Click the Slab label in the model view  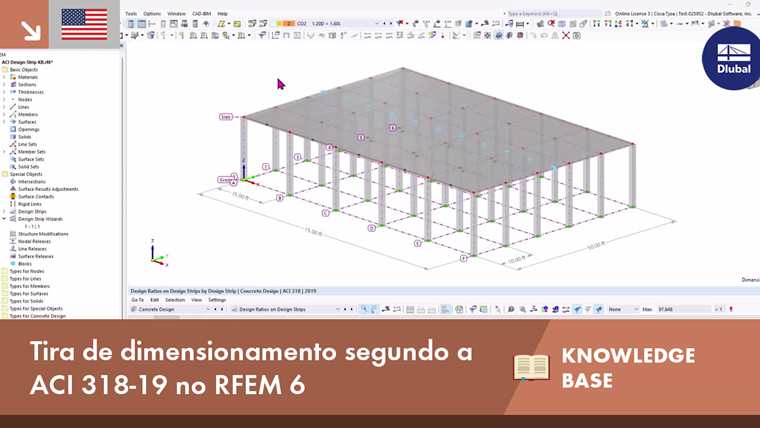[226, 117]
